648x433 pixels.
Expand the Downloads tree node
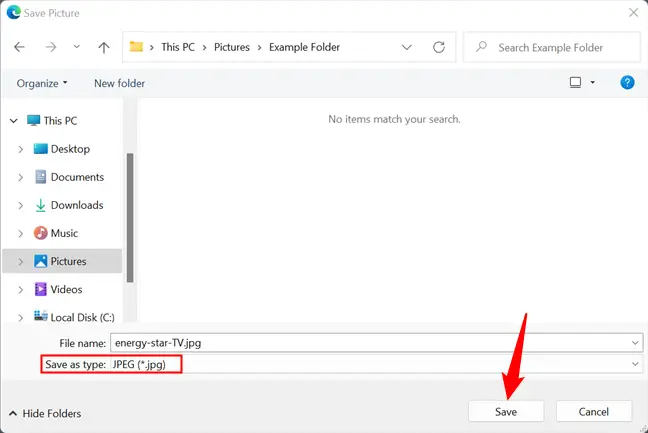[x=21, y=205]
